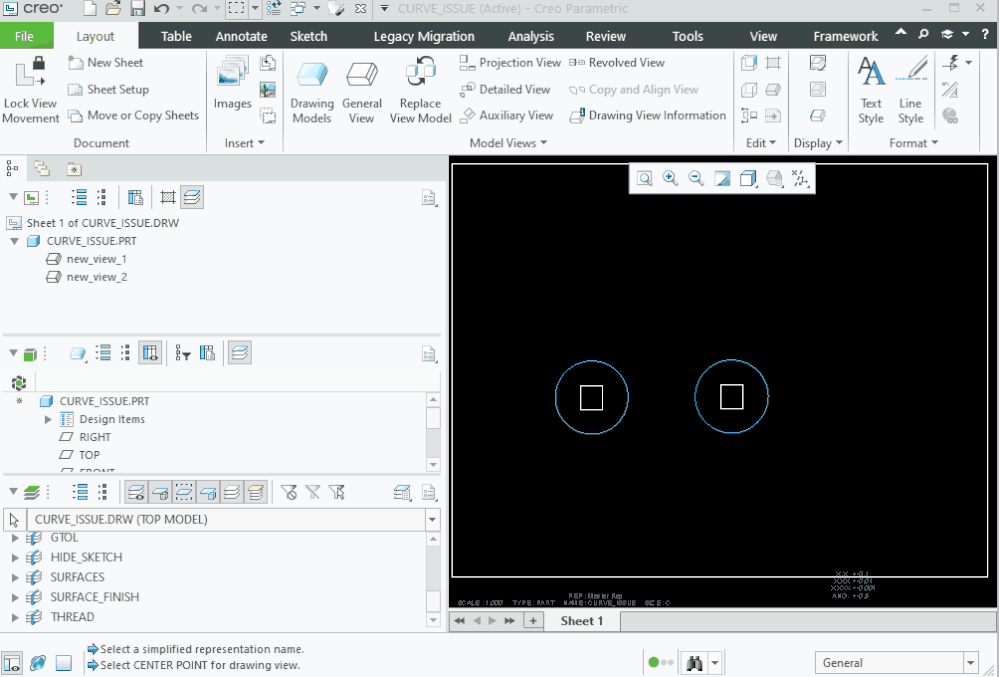Open the Line Style tool
Viewport: 999px width, 677px height.
[910, 90]
